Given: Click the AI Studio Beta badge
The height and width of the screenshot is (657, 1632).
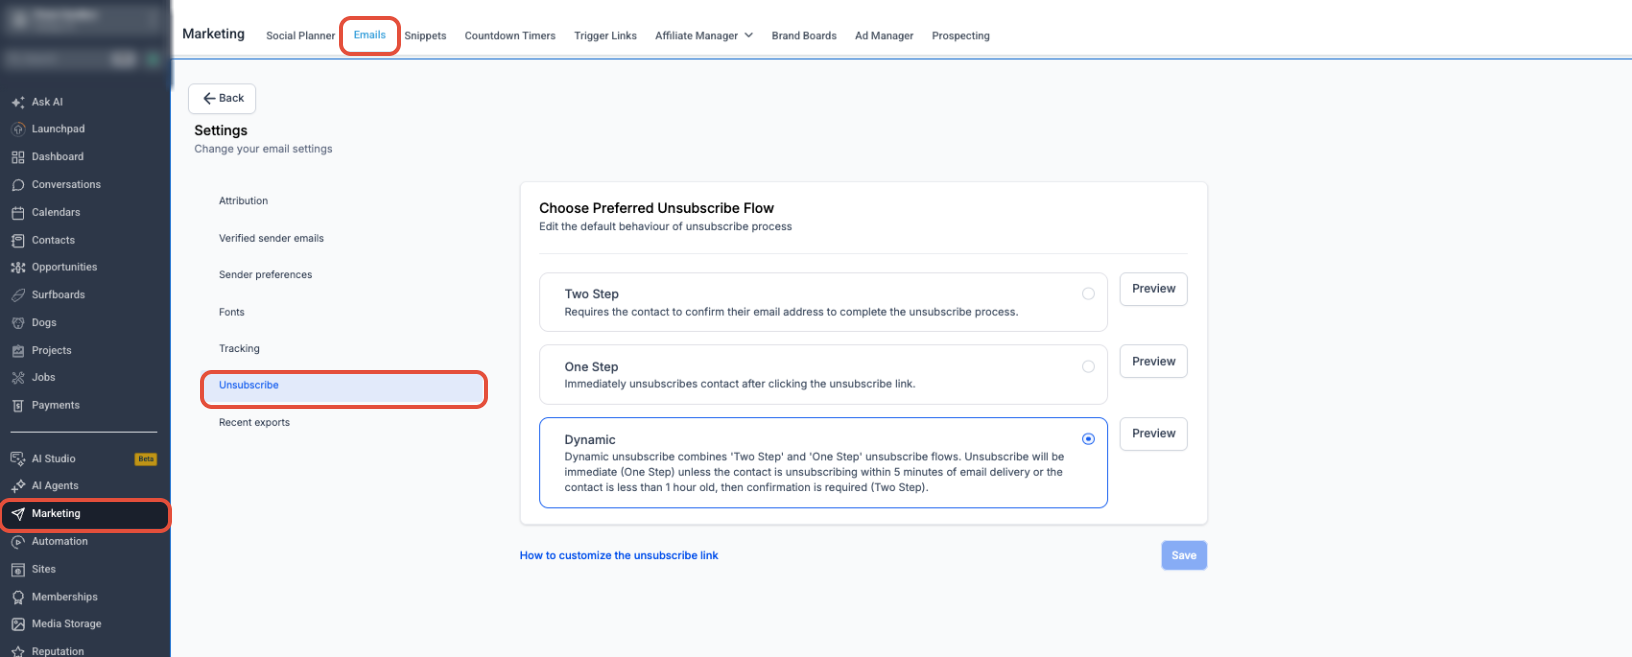Looking at the screenshot, I should [x=146, y=459].
